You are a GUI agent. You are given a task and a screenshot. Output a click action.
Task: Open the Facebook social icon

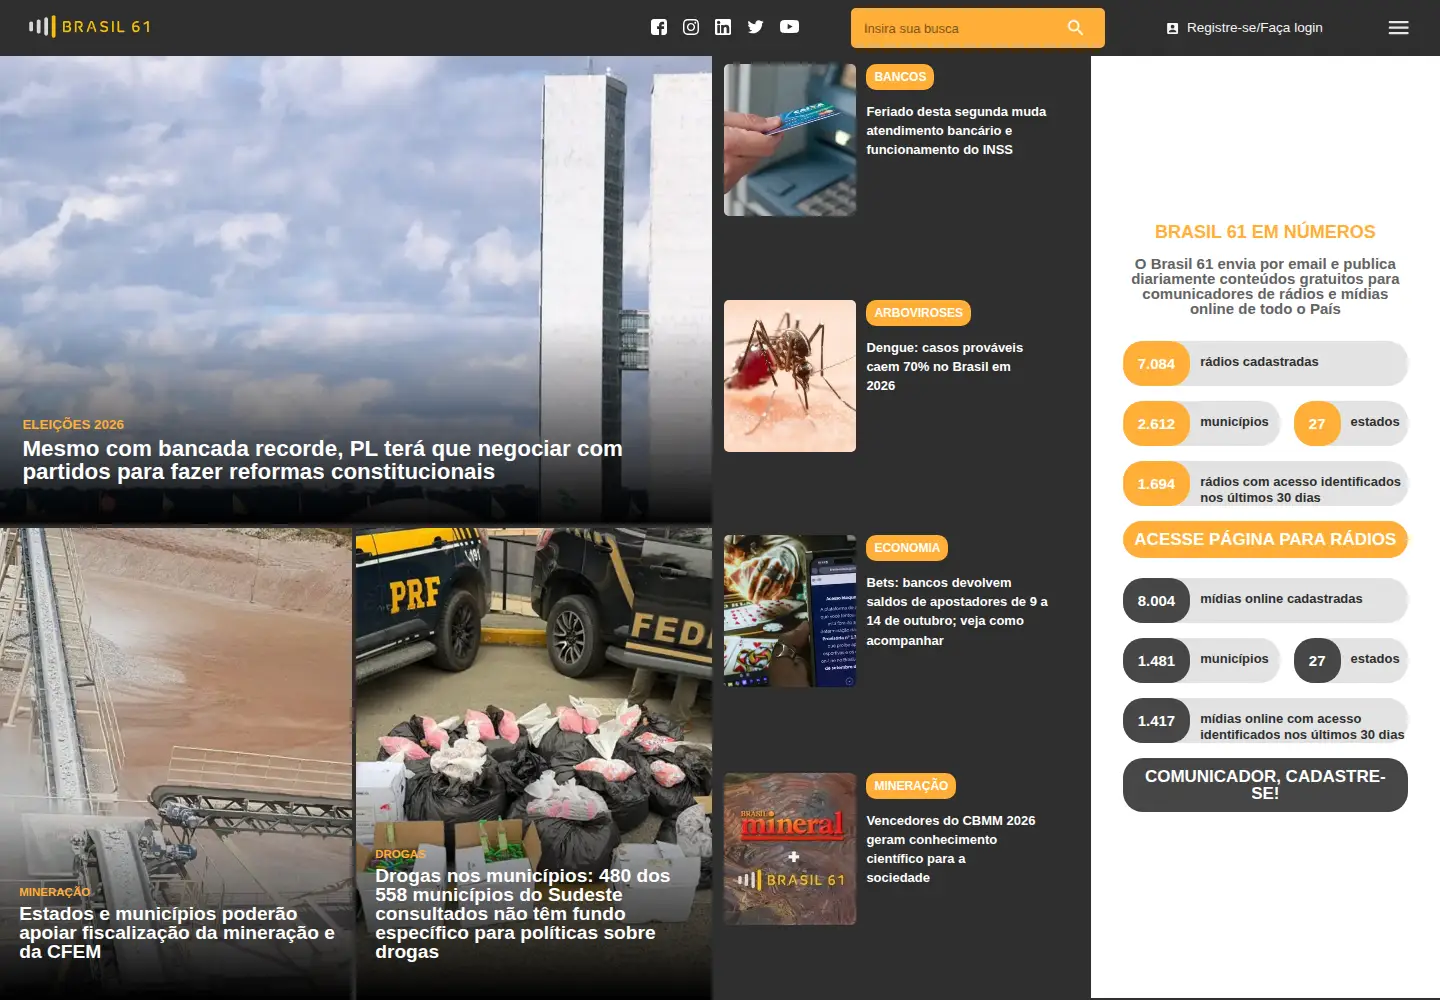[659, 27]
